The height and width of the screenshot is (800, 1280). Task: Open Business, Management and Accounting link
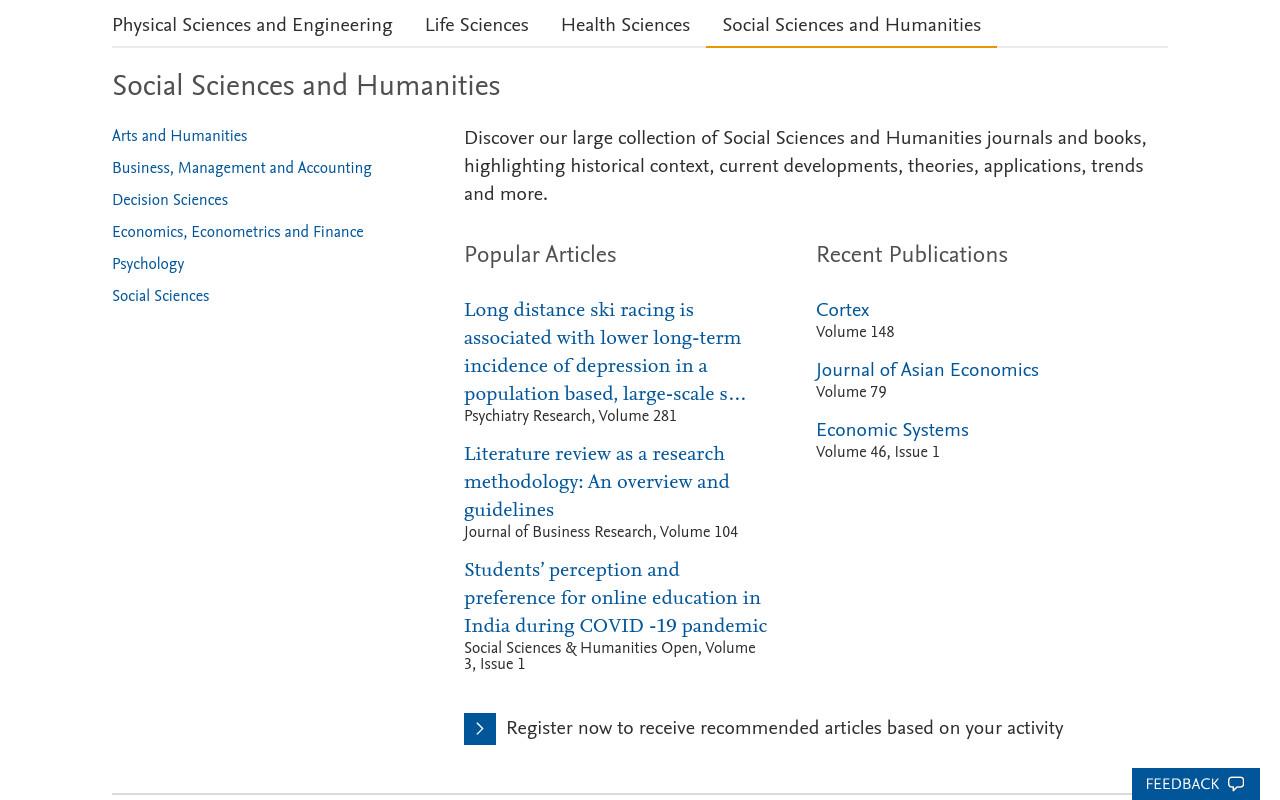point(241,168)
